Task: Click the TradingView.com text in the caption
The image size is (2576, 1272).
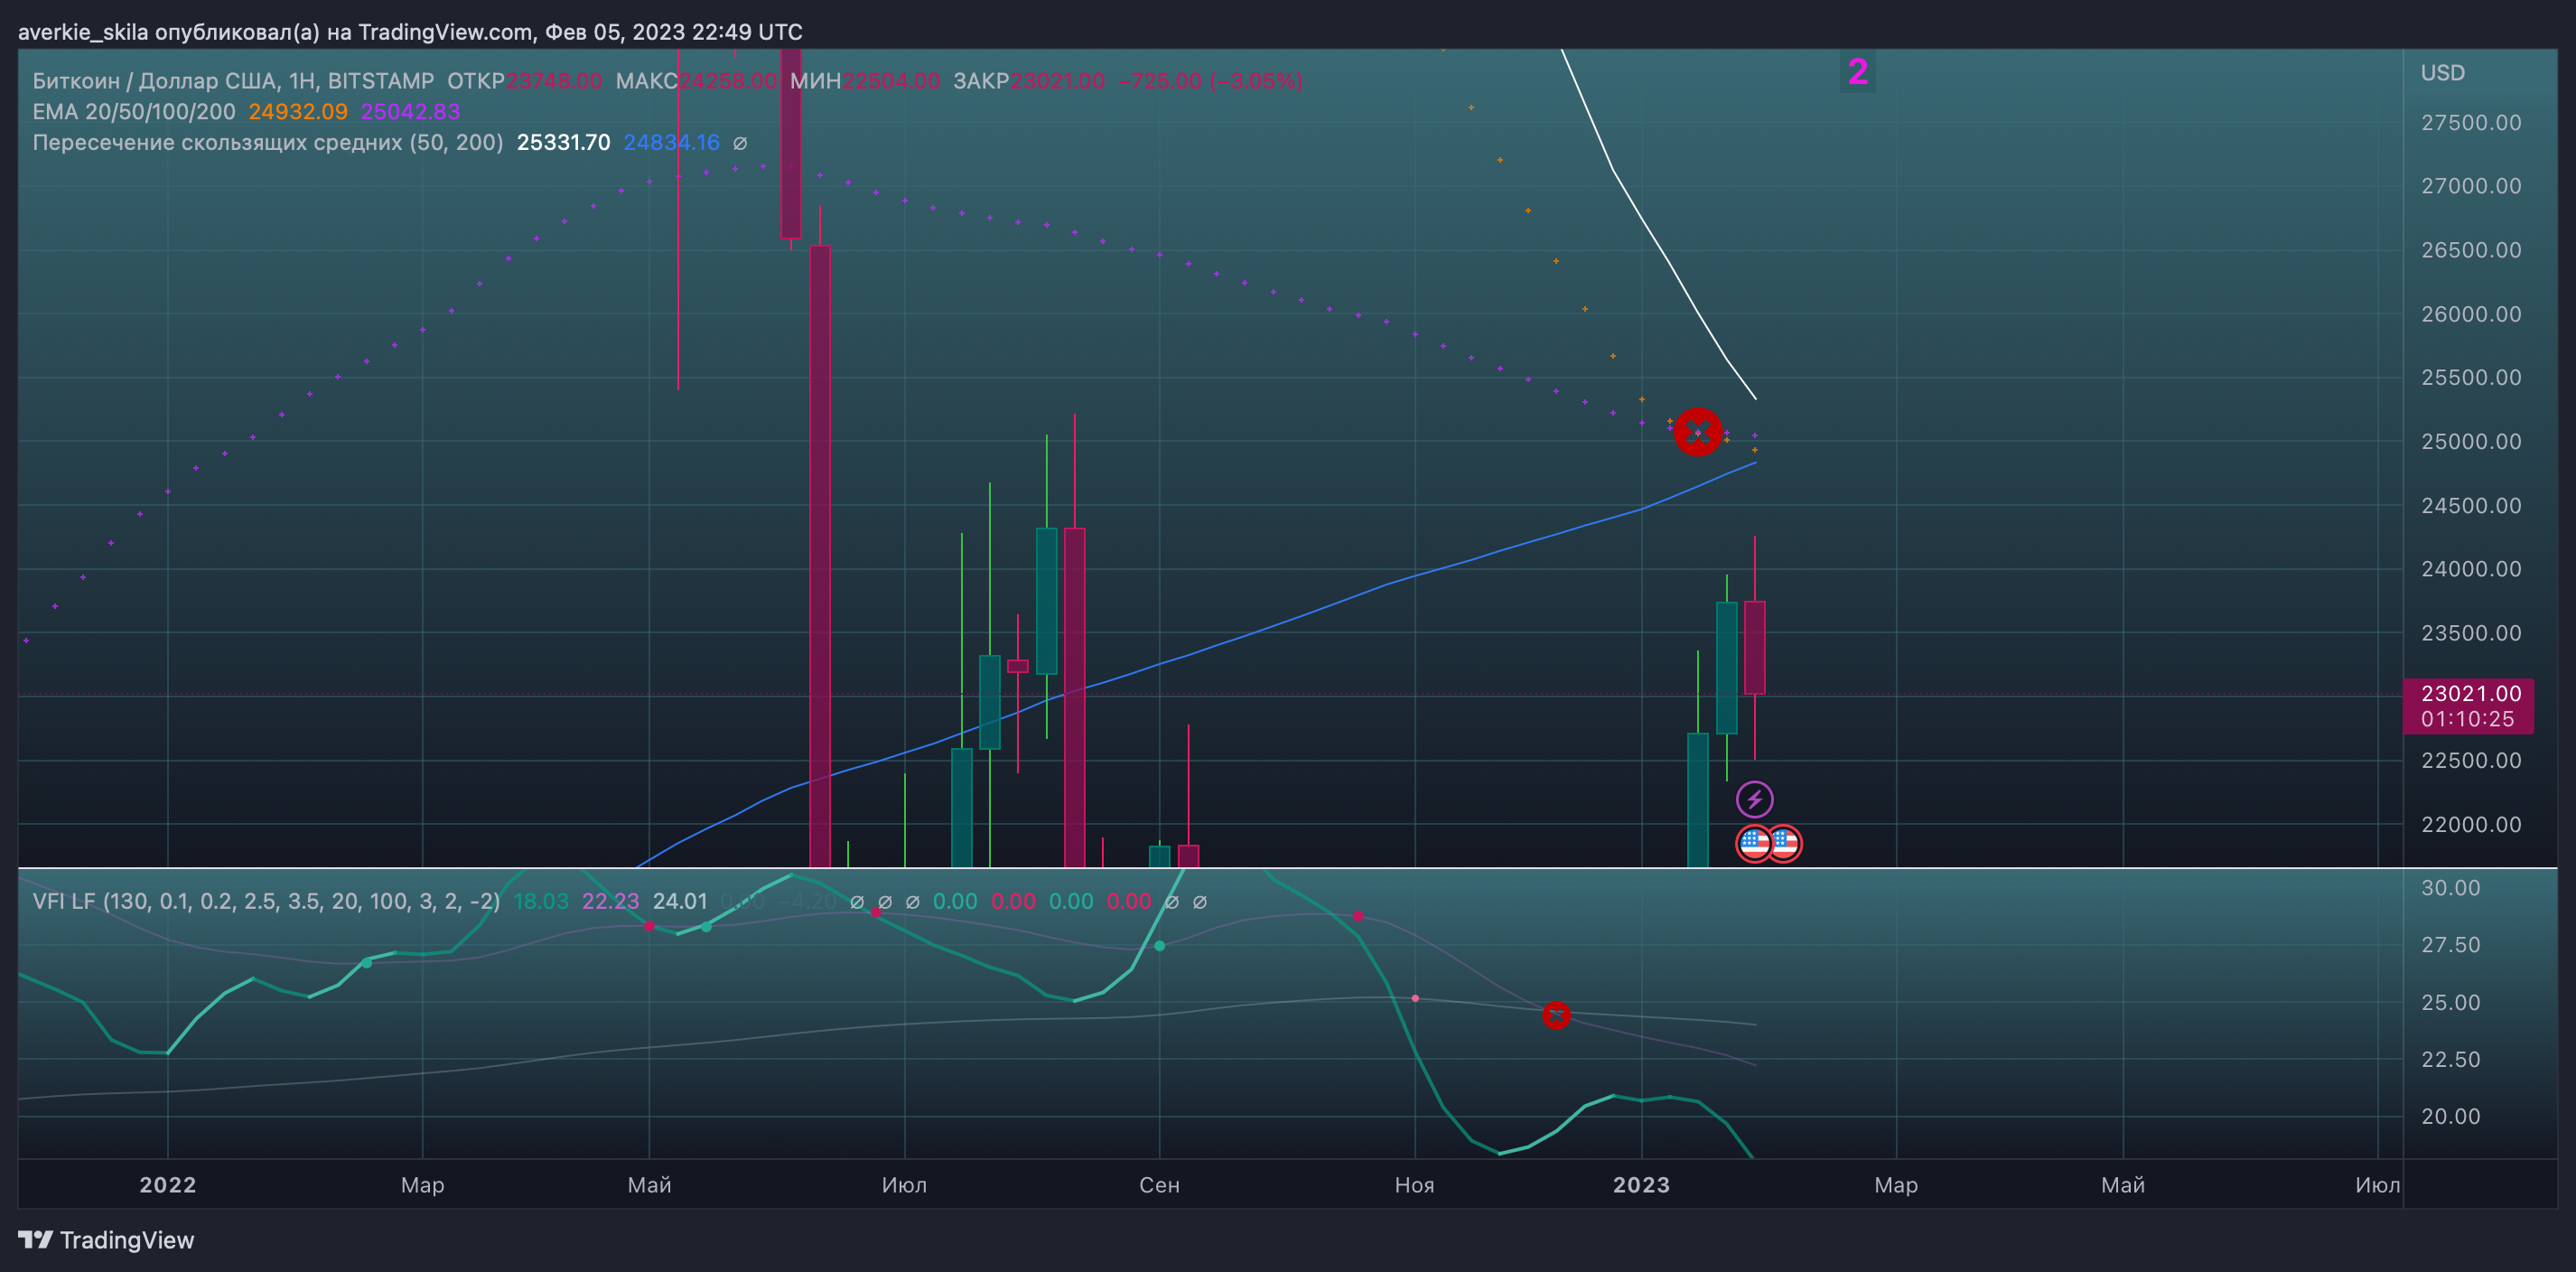Action: [445, 32]
